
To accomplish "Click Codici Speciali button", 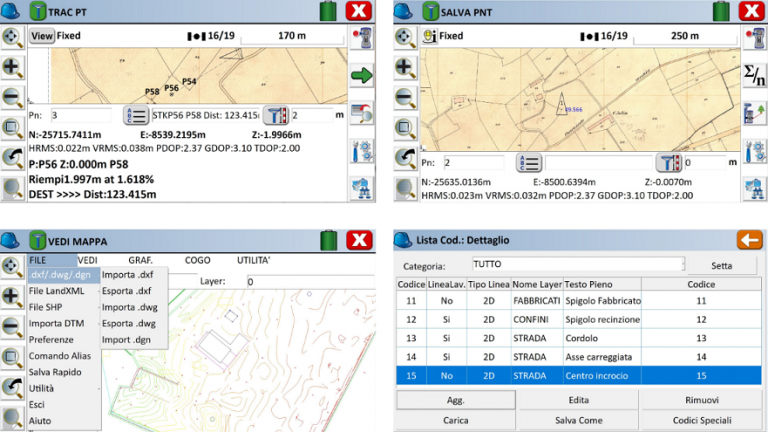I will pyautogui.click(x=702, y=420).
